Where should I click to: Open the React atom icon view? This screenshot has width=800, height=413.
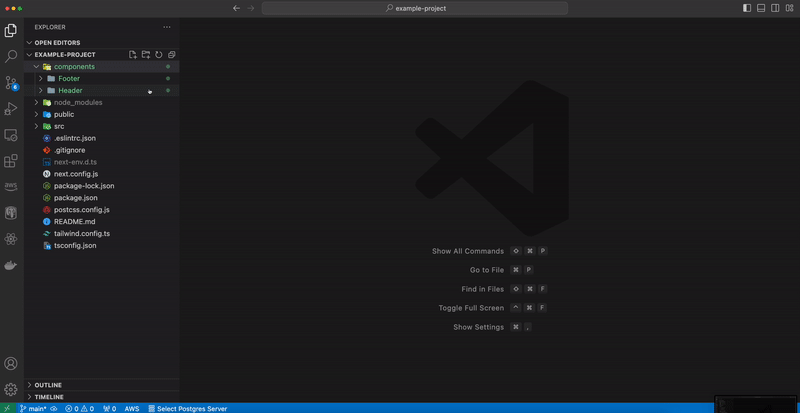11,239
